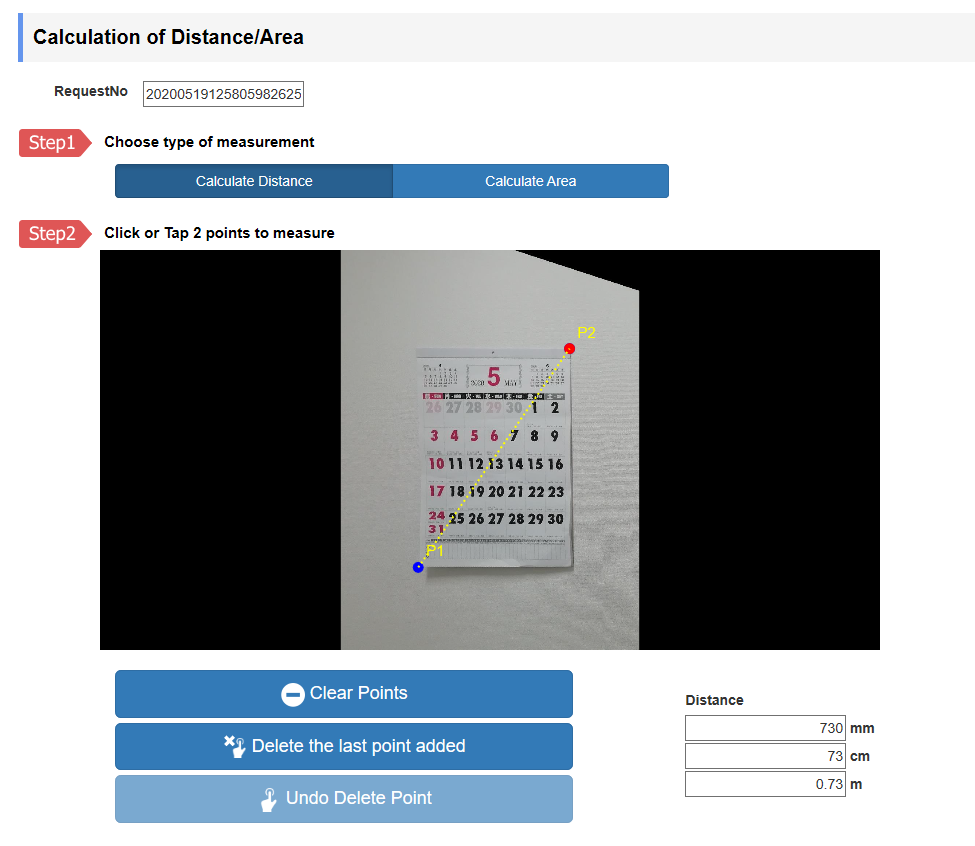This screenshot has height=846, width=975.
Task: Click the distance field showing 730 mm
Action: [x=765, y=728]
